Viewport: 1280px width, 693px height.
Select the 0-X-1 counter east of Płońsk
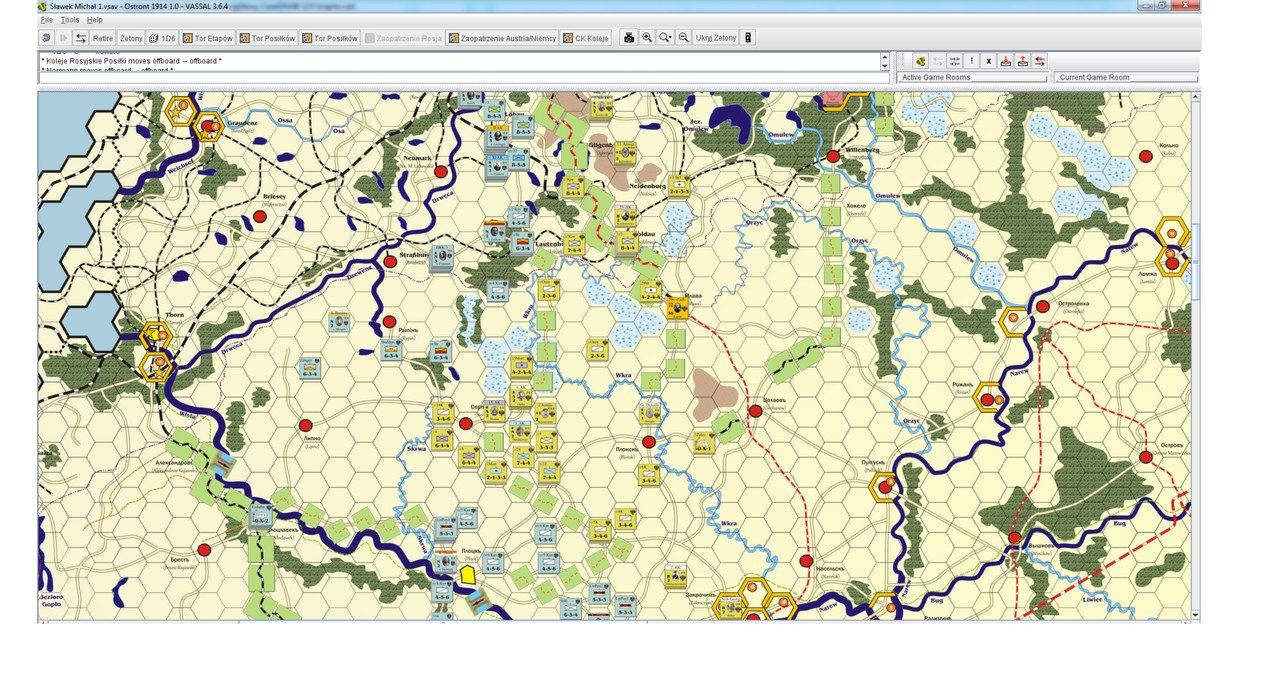tap(704, 442)
